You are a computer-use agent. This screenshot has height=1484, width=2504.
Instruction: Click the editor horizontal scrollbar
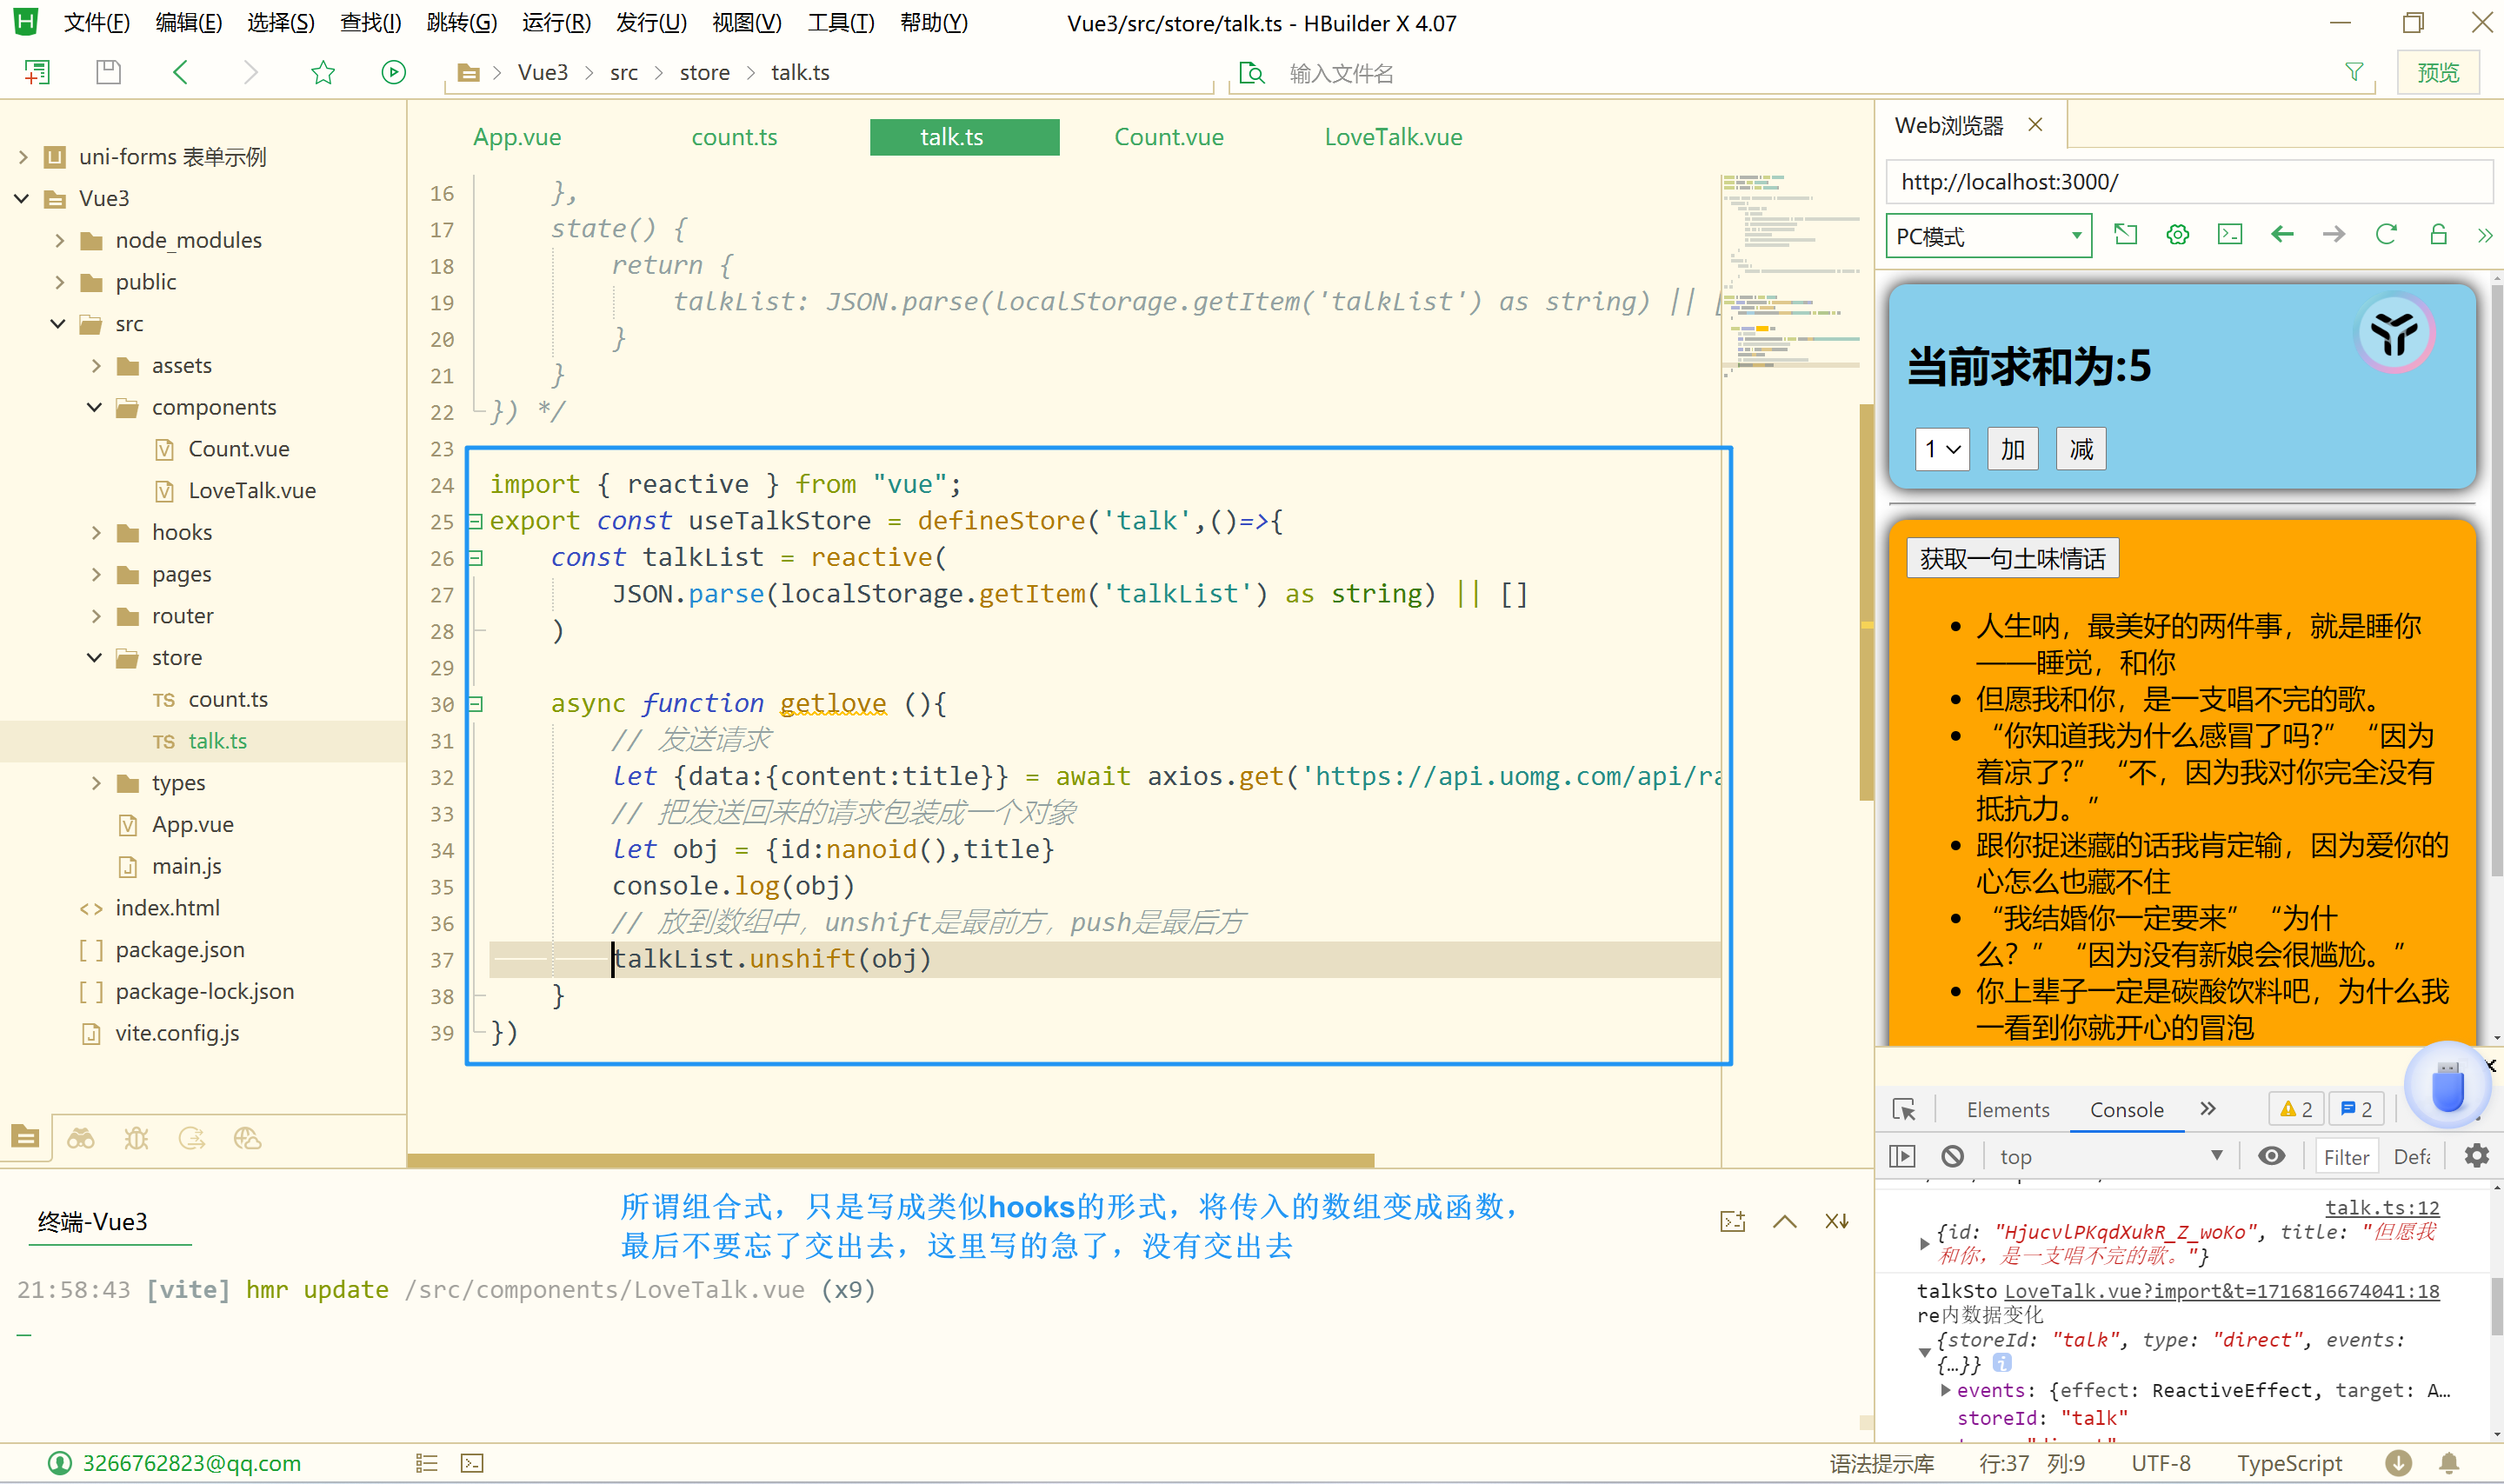point(890,1160)
